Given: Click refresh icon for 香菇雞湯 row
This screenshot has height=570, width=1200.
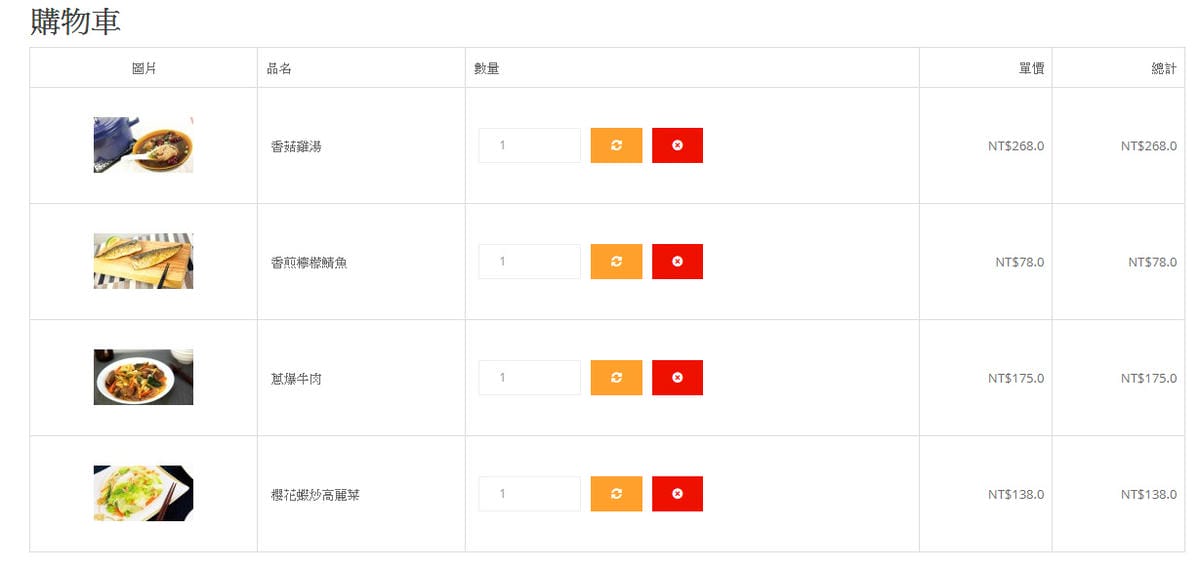Looking at the screenshot, I should (x=616, y=145).
